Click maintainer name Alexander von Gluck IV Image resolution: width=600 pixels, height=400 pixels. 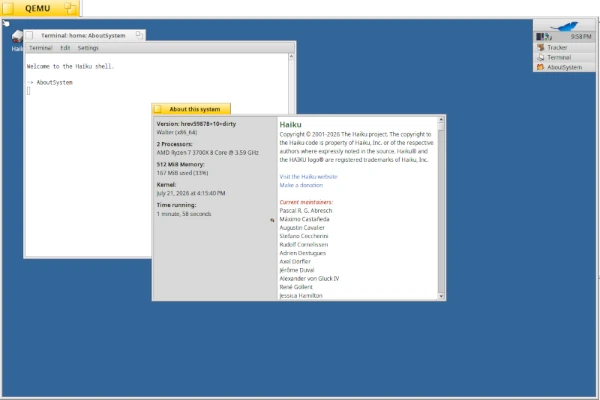click(309, 278)
